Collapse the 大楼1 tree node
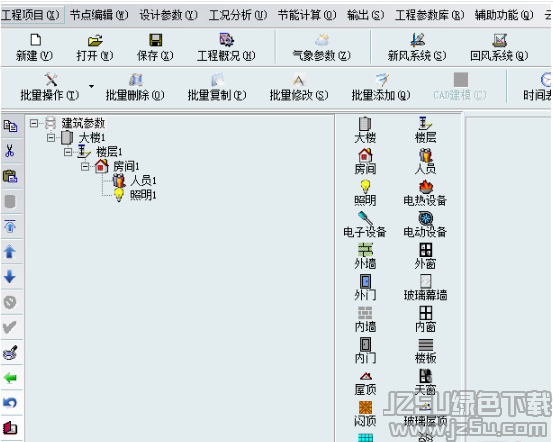Screen dimensions: 553x442 [x=51, y=138]
